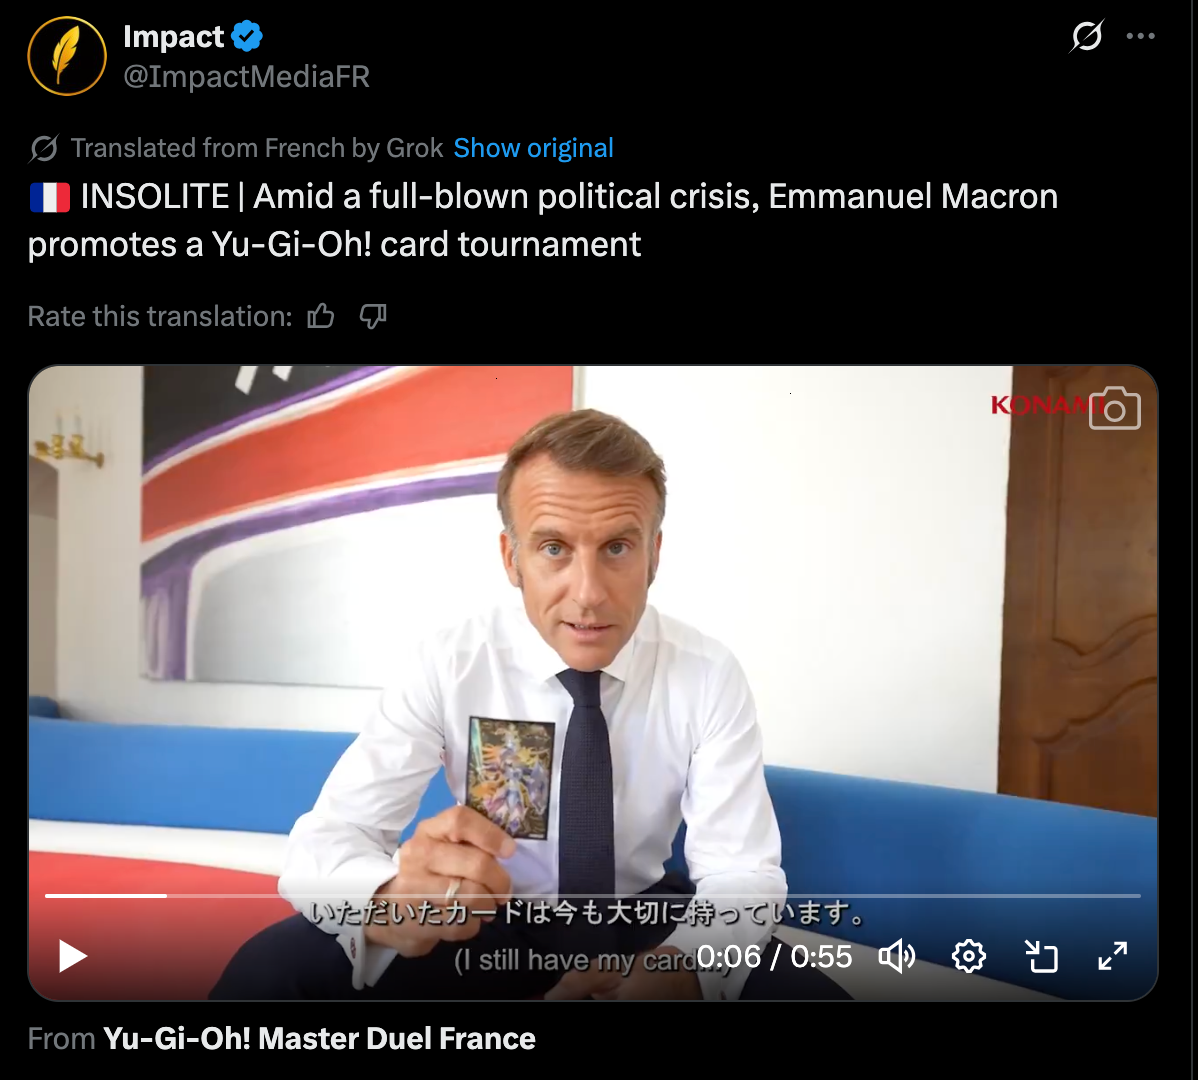
Task: Click the blue verified badge
Action: point(247,36)
